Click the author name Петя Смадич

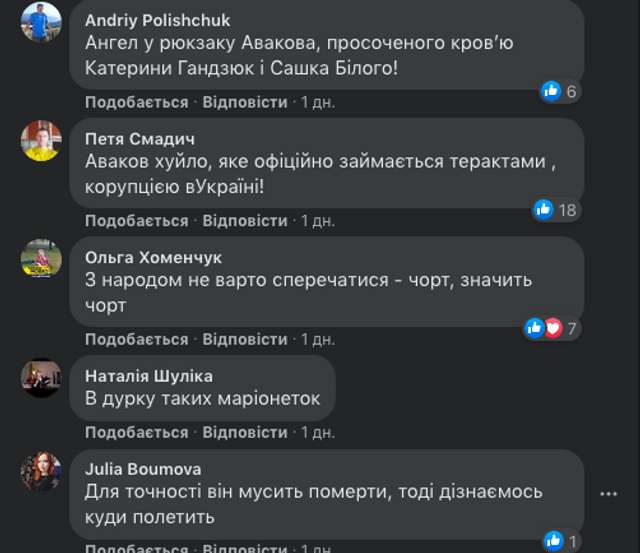pyautogui.click(x=137, y=138)
